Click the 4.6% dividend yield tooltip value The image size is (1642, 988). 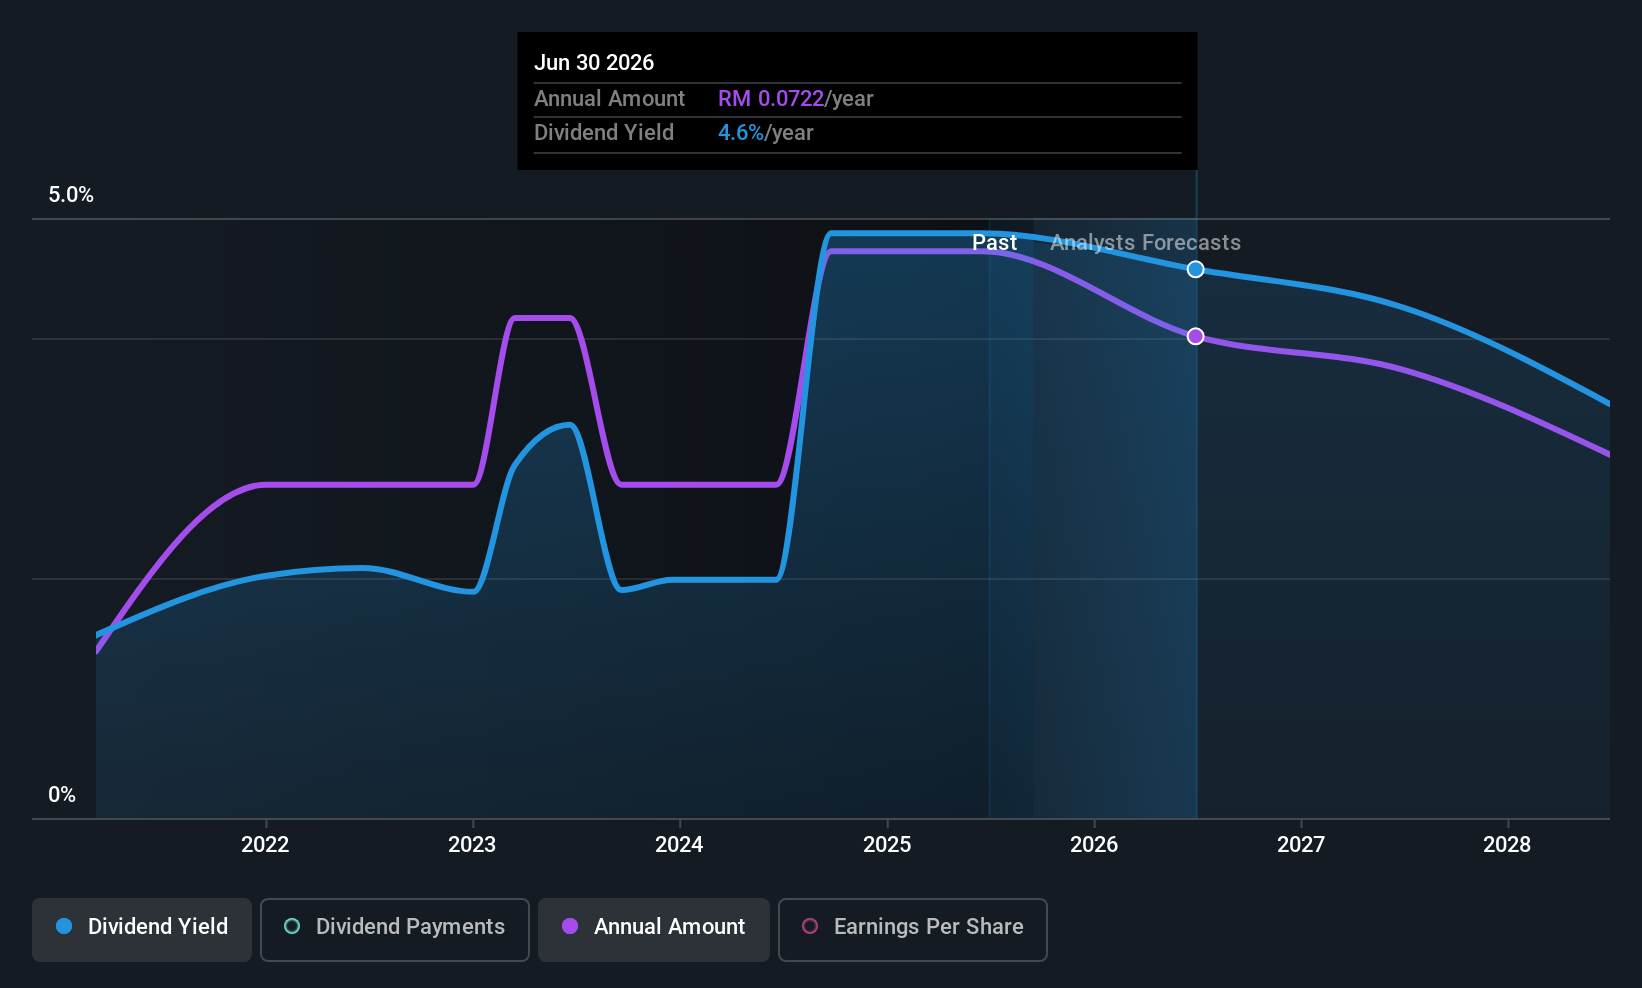(740, 133)
